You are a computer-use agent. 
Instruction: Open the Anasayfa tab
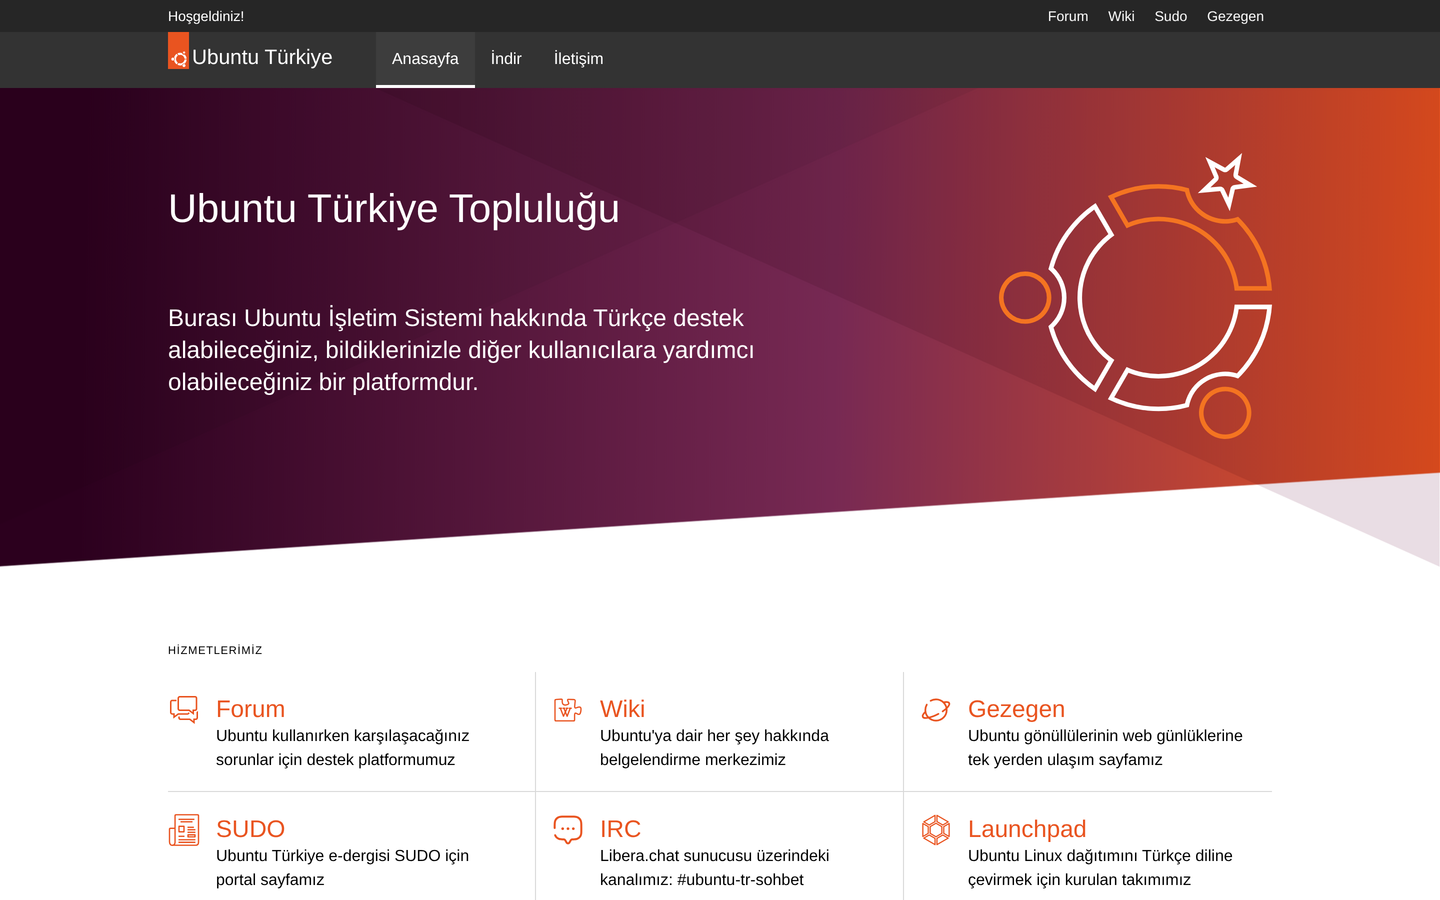click(425, 59)
